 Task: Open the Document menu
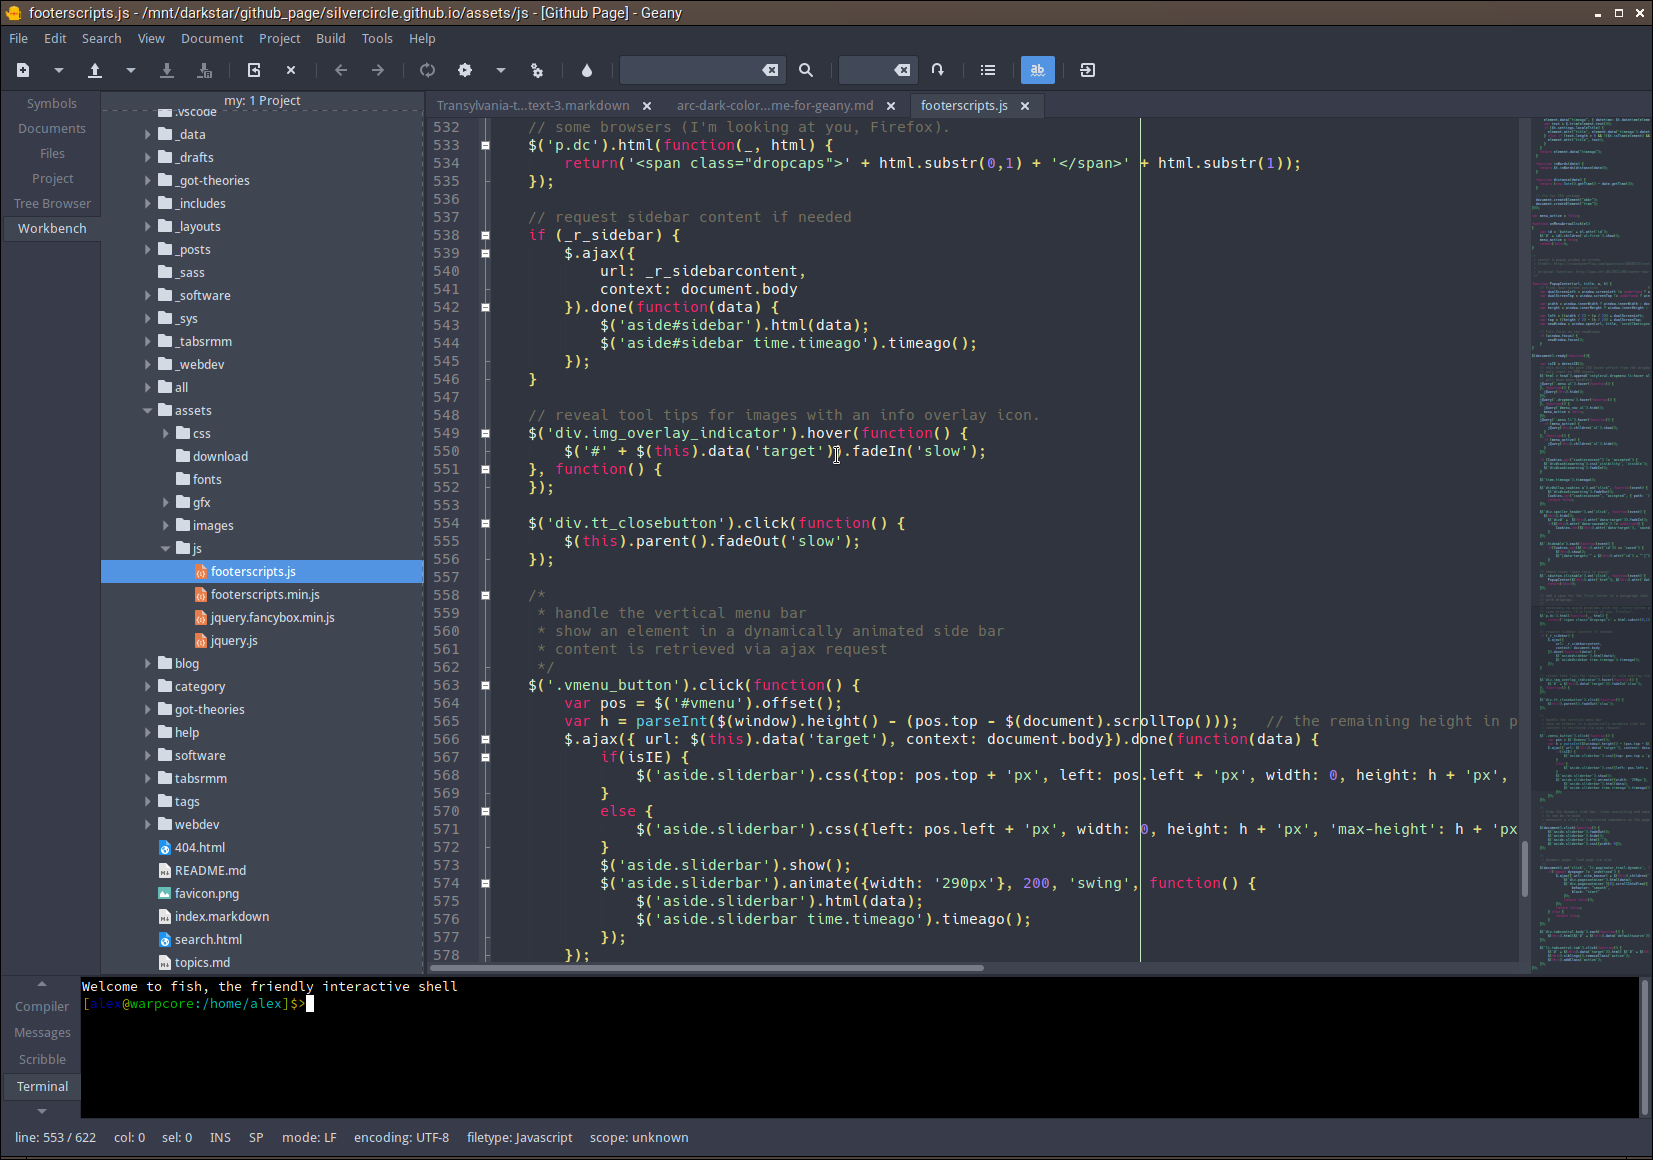coord(212,38)
